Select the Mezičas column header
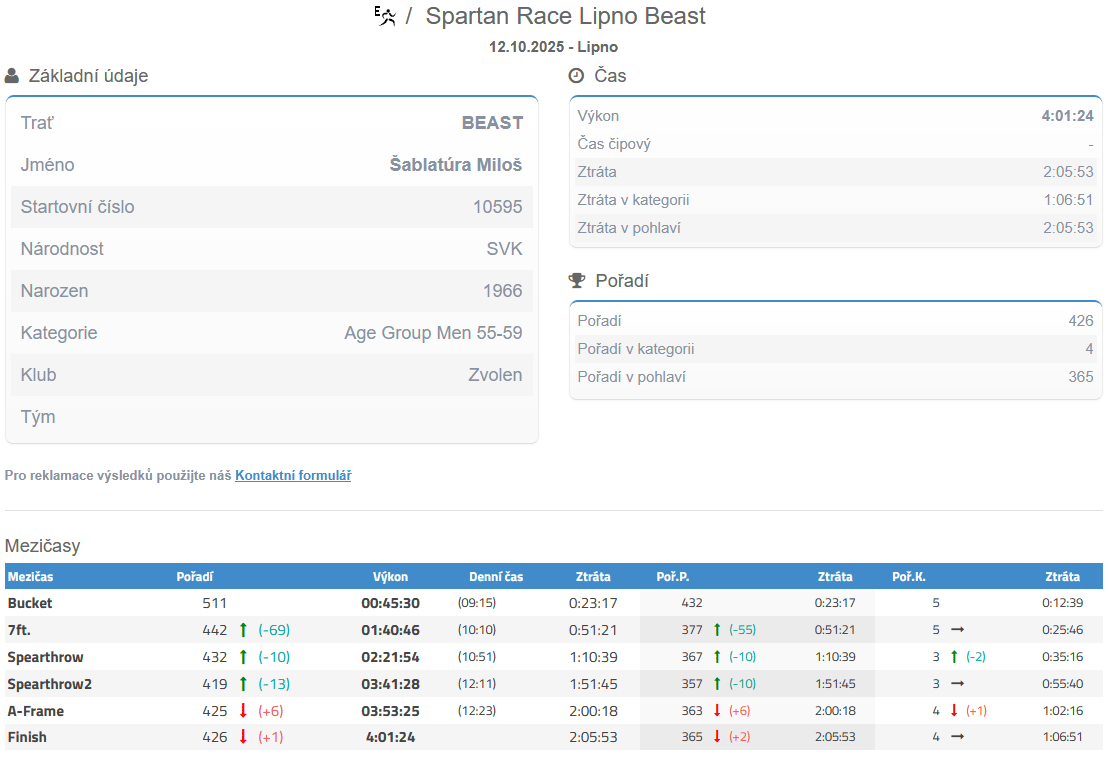This screenshot has width=1109, height=762. (x=31, y=577)
